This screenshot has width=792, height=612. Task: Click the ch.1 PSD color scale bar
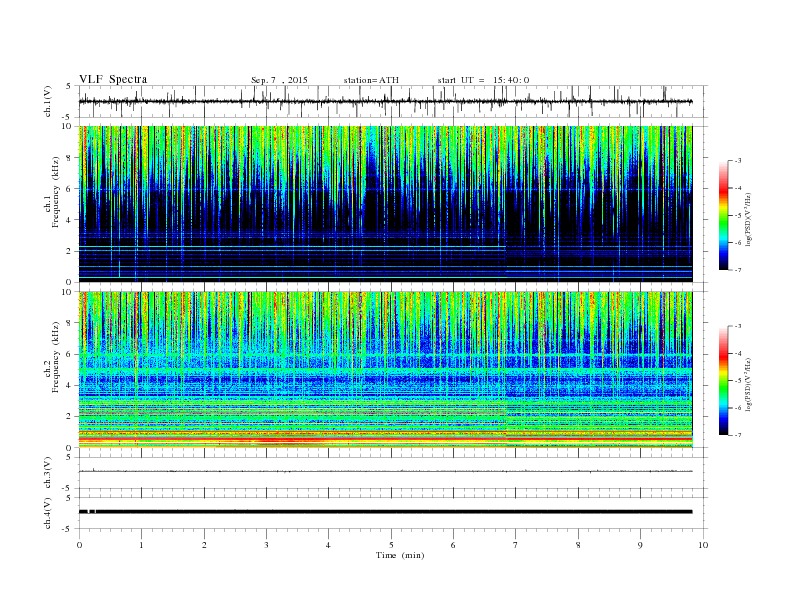(724, 215)
